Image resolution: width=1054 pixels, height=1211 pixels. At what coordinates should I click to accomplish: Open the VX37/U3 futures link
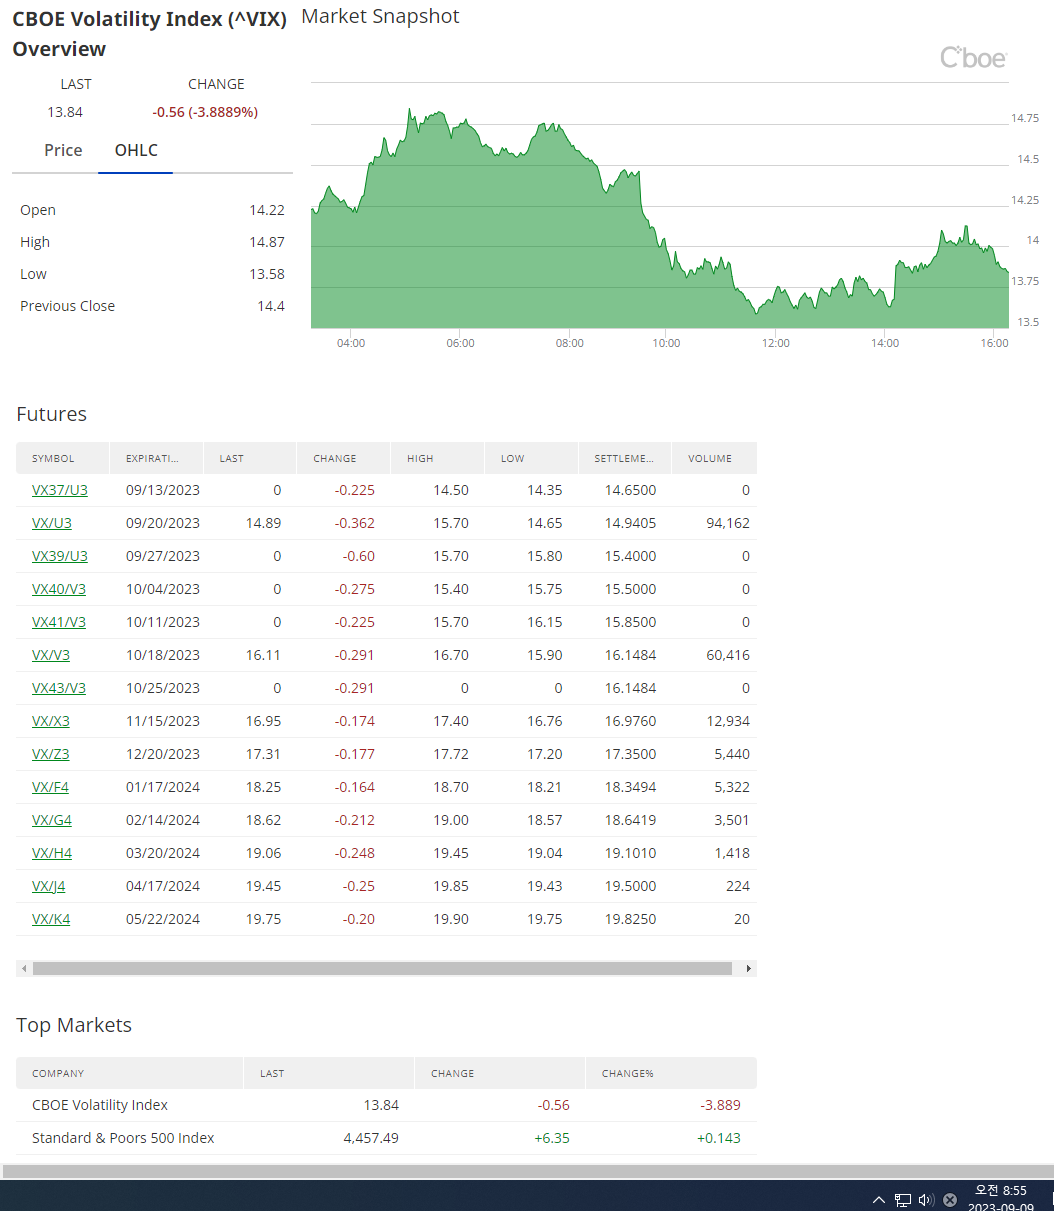point(60,490)
